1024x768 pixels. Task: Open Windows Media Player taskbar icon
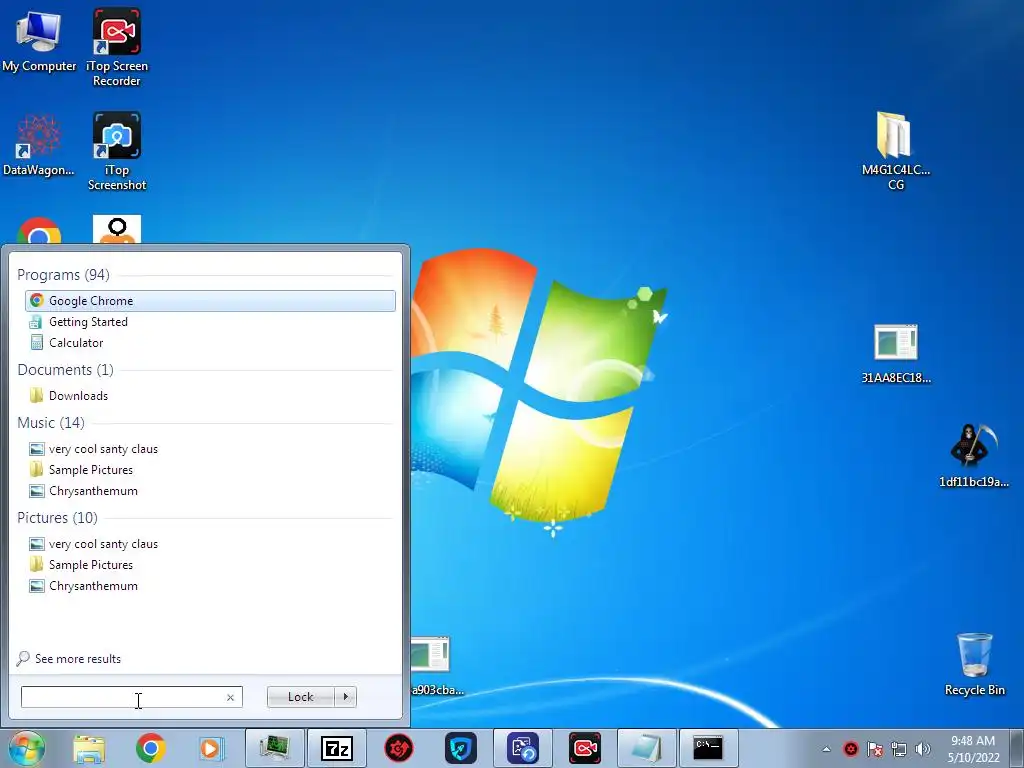pyautogui.click(x=212, y=748)
